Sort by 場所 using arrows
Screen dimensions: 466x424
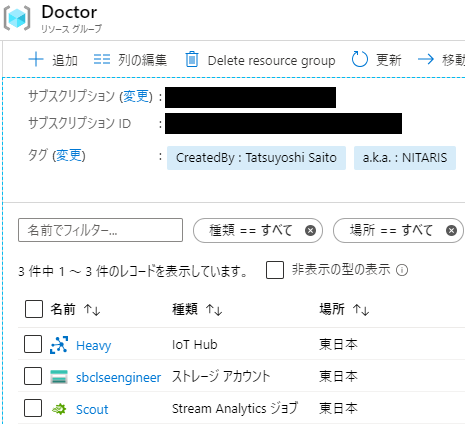361,310
